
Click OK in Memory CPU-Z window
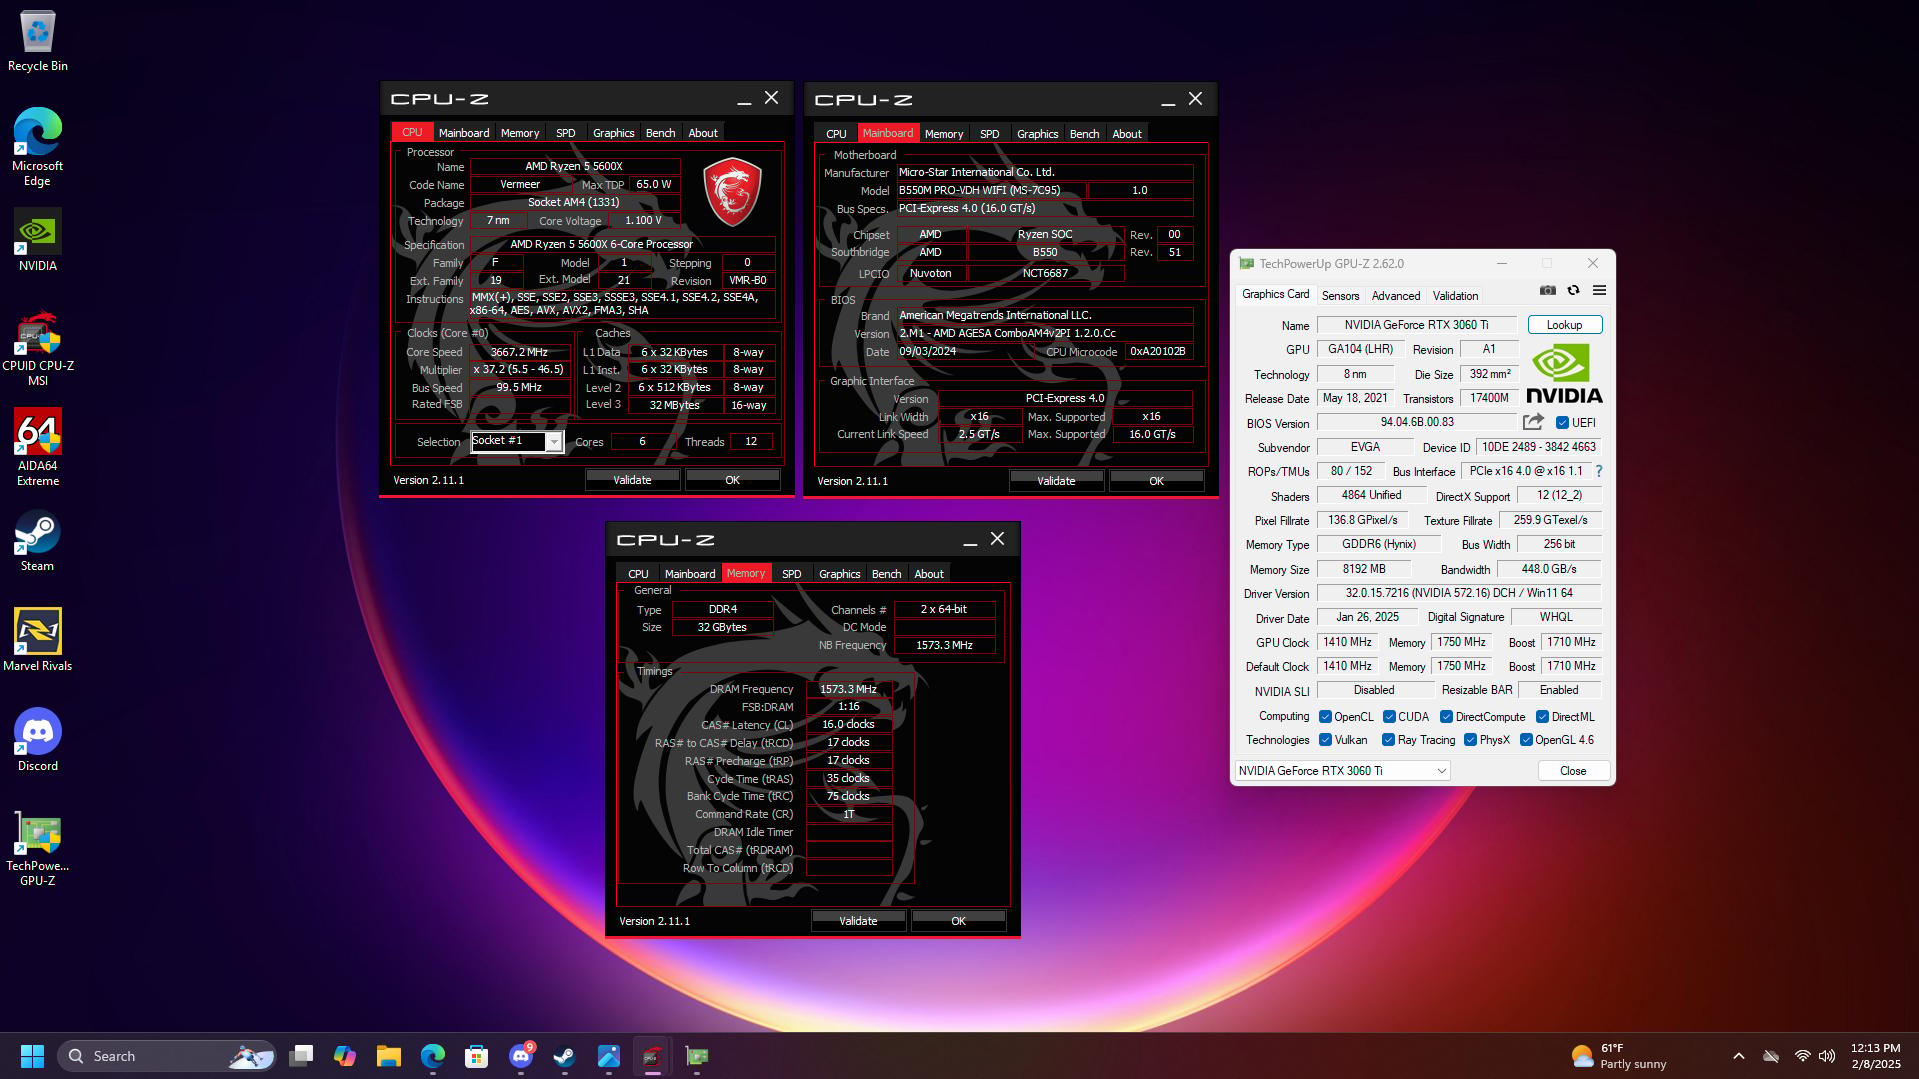[958, 921]
